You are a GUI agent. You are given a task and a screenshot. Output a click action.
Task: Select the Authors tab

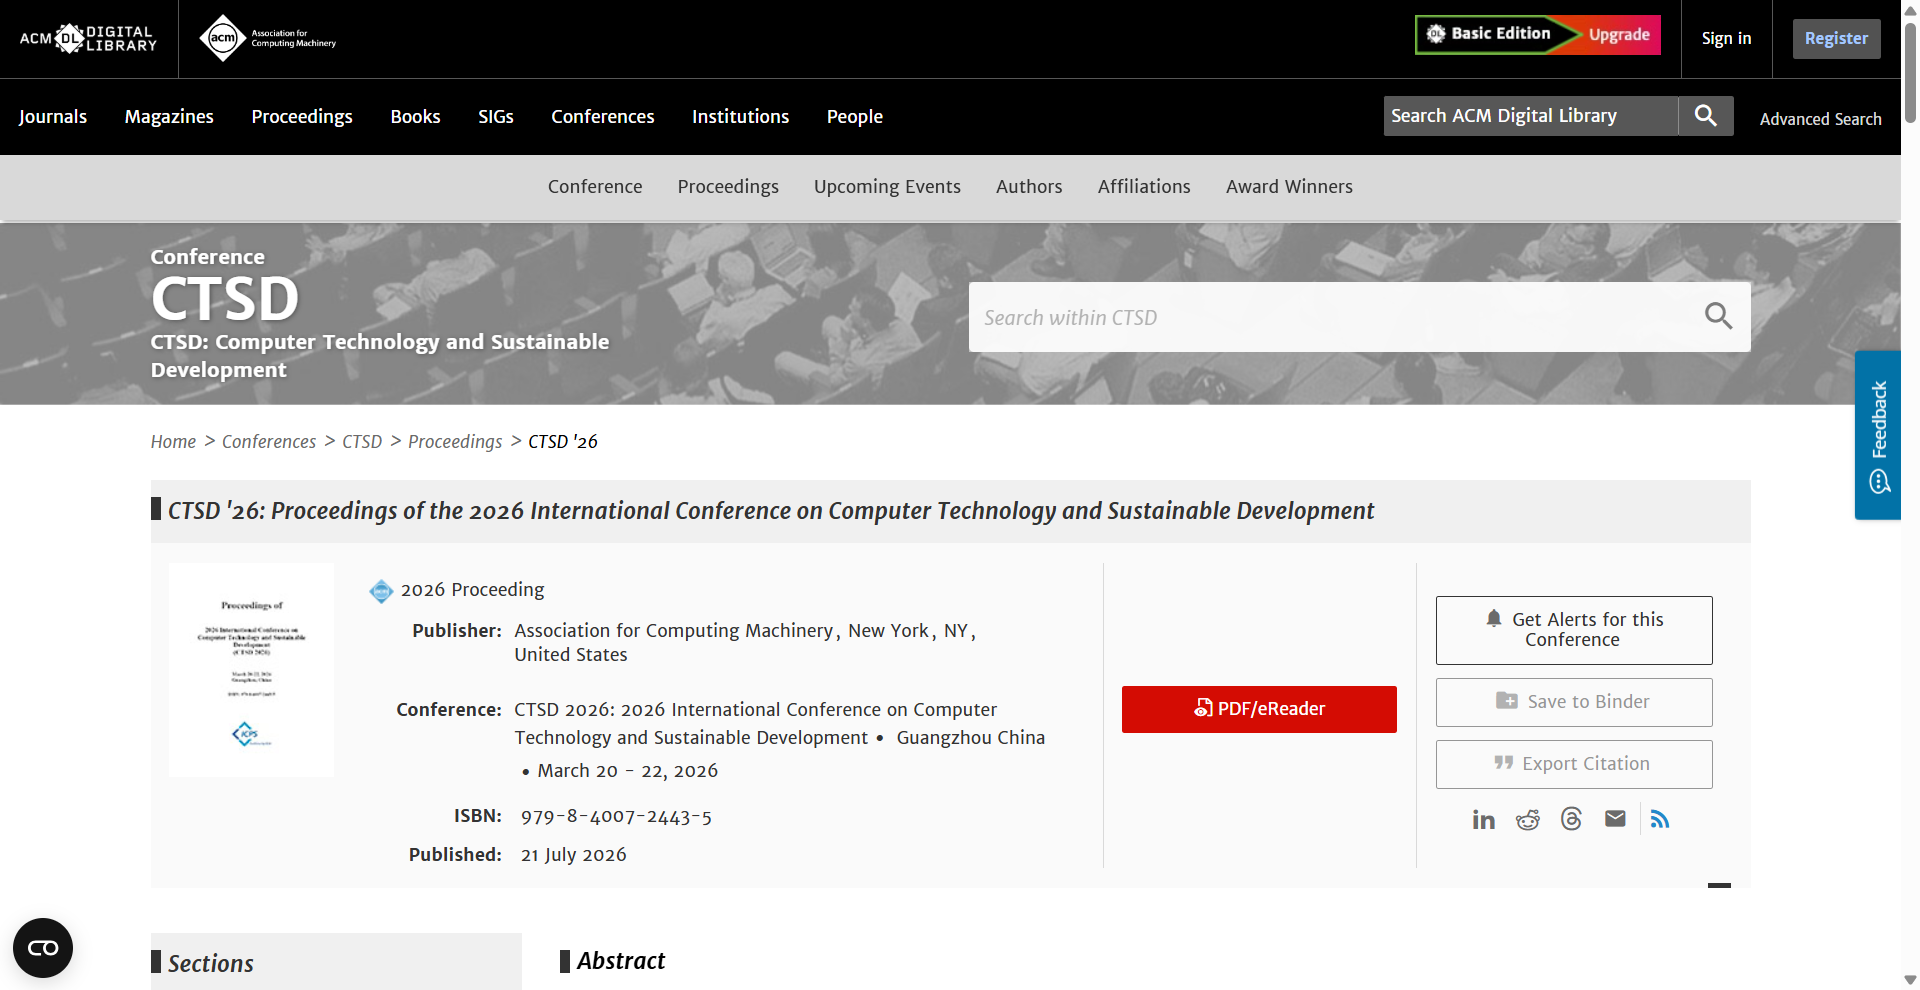click(1029, 187)
